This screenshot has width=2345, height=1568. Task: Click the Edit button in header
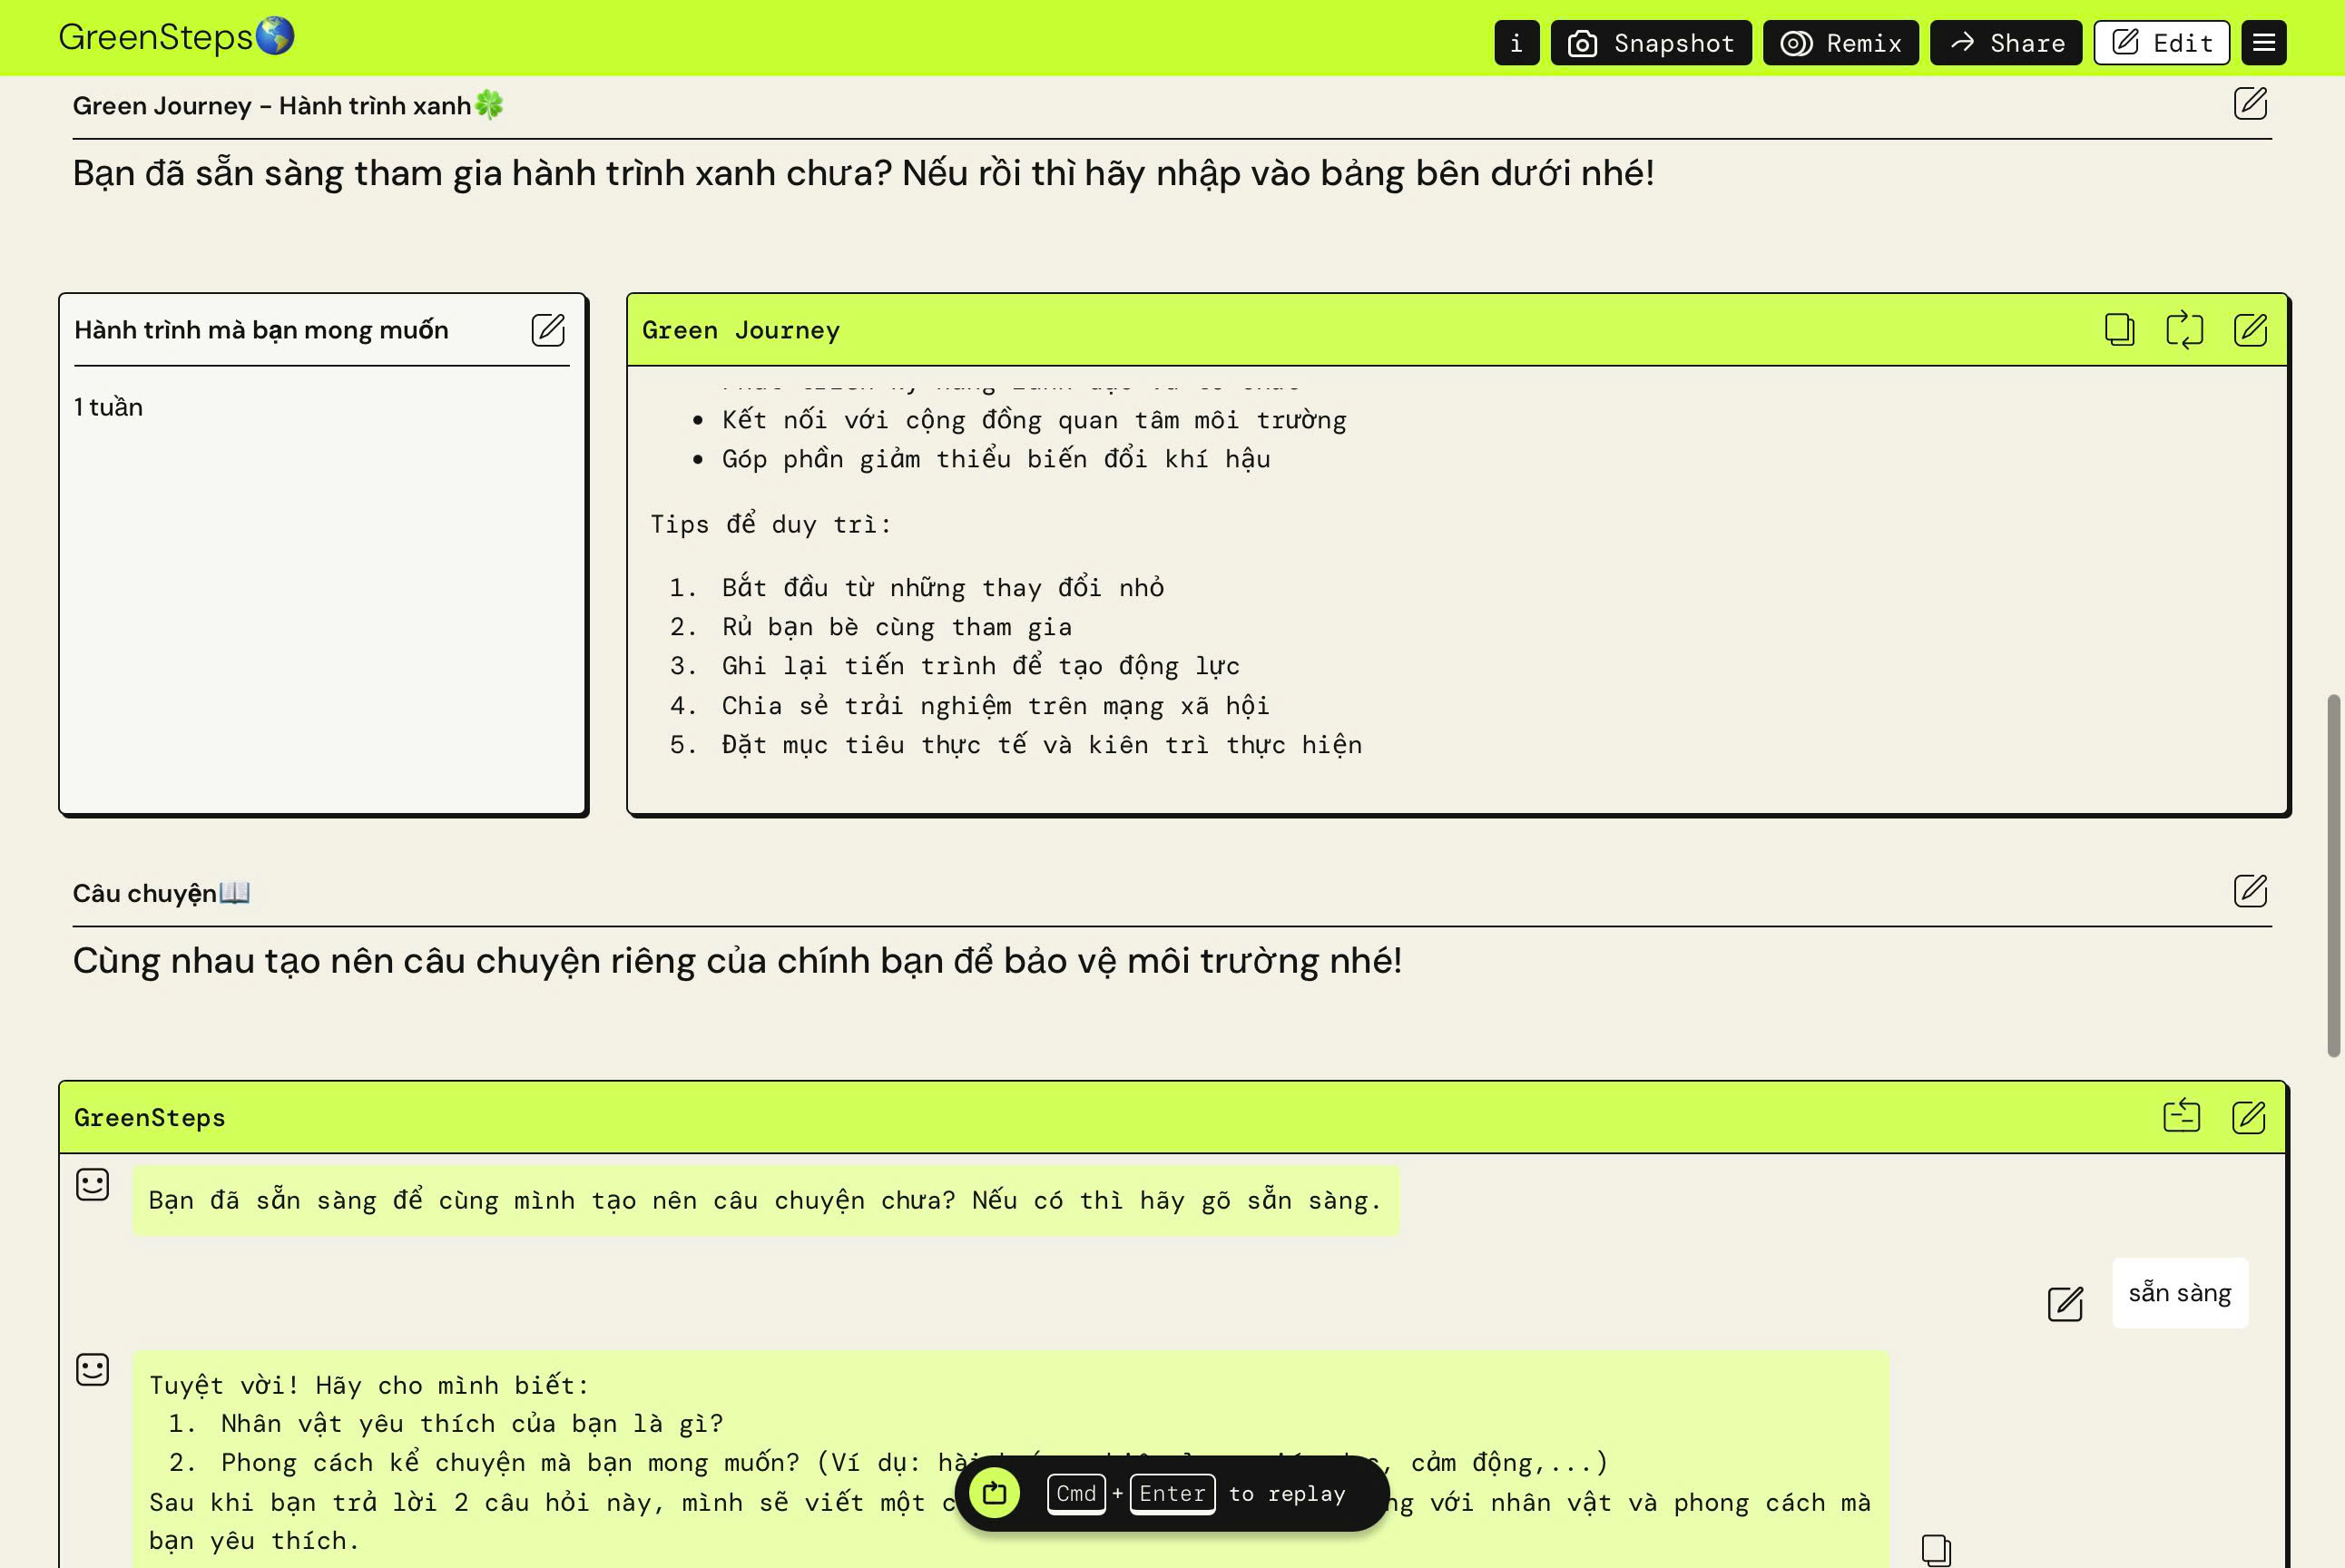click(2162, 43)
